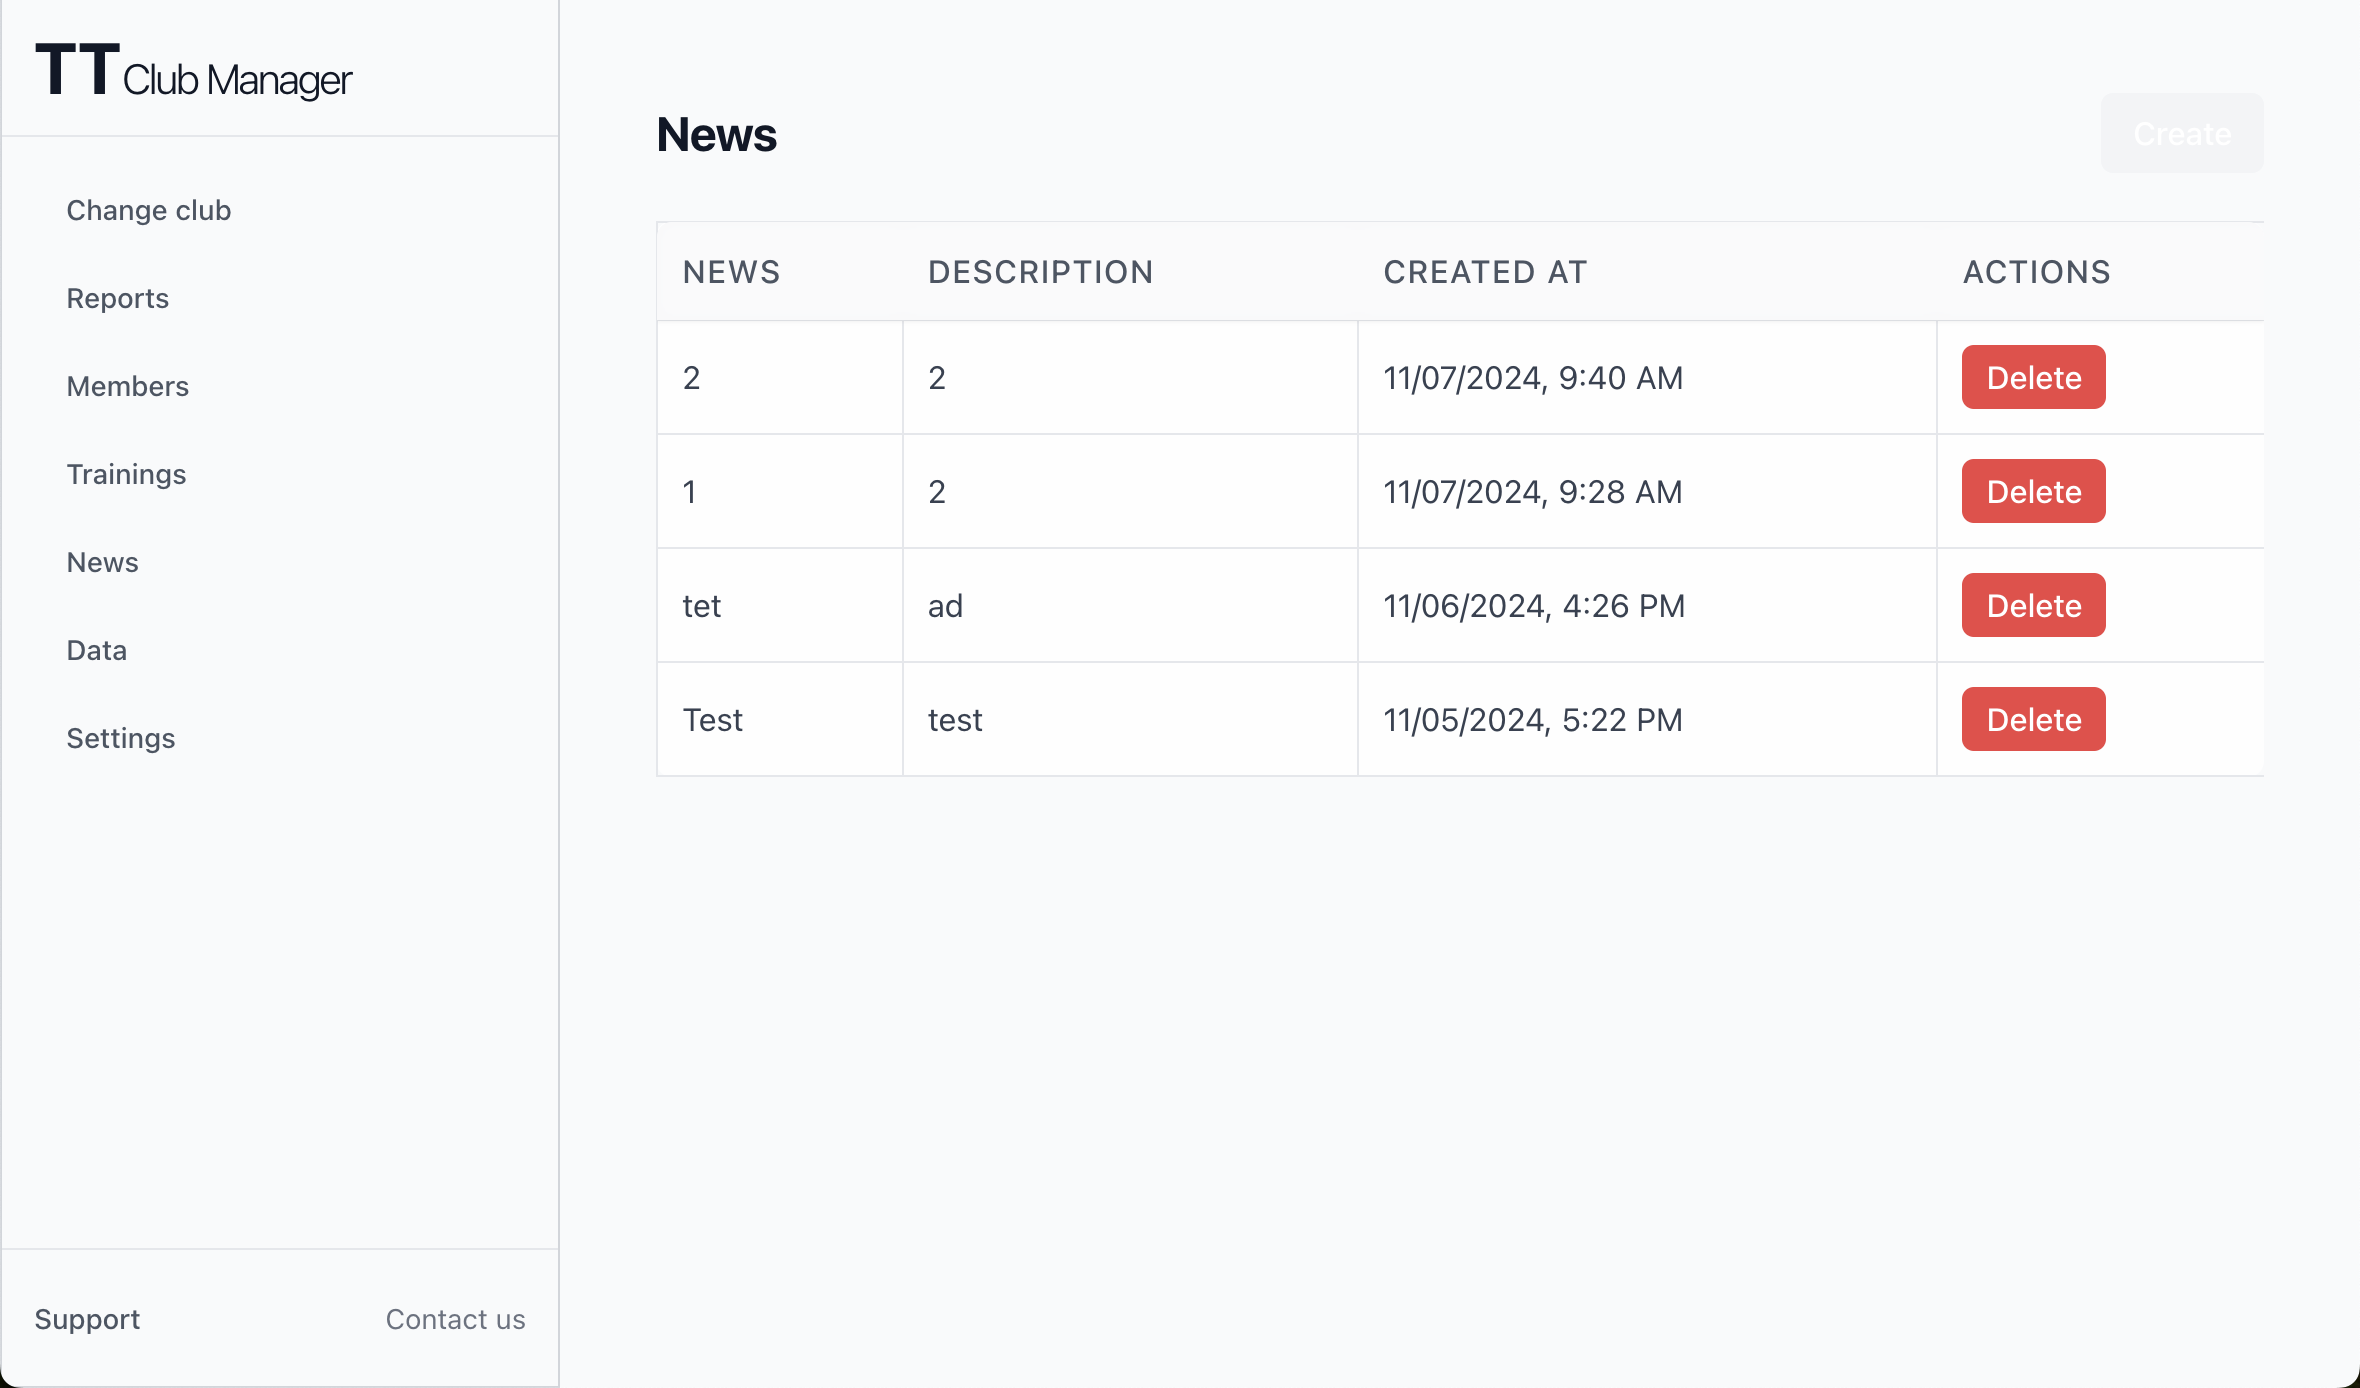
Task: Select News in the sidebar
Action: pos(102,563)
